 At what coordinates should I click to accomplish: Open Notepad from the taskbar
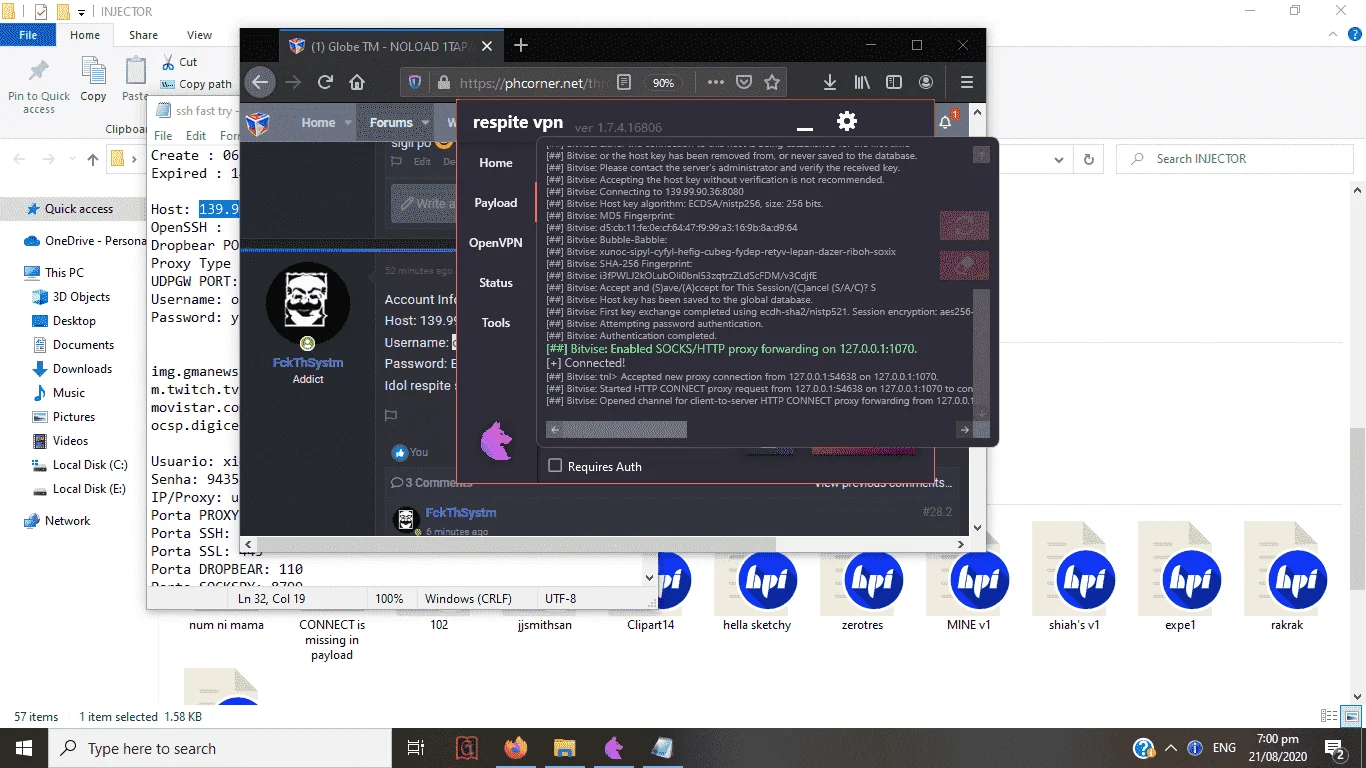[663, 748]
